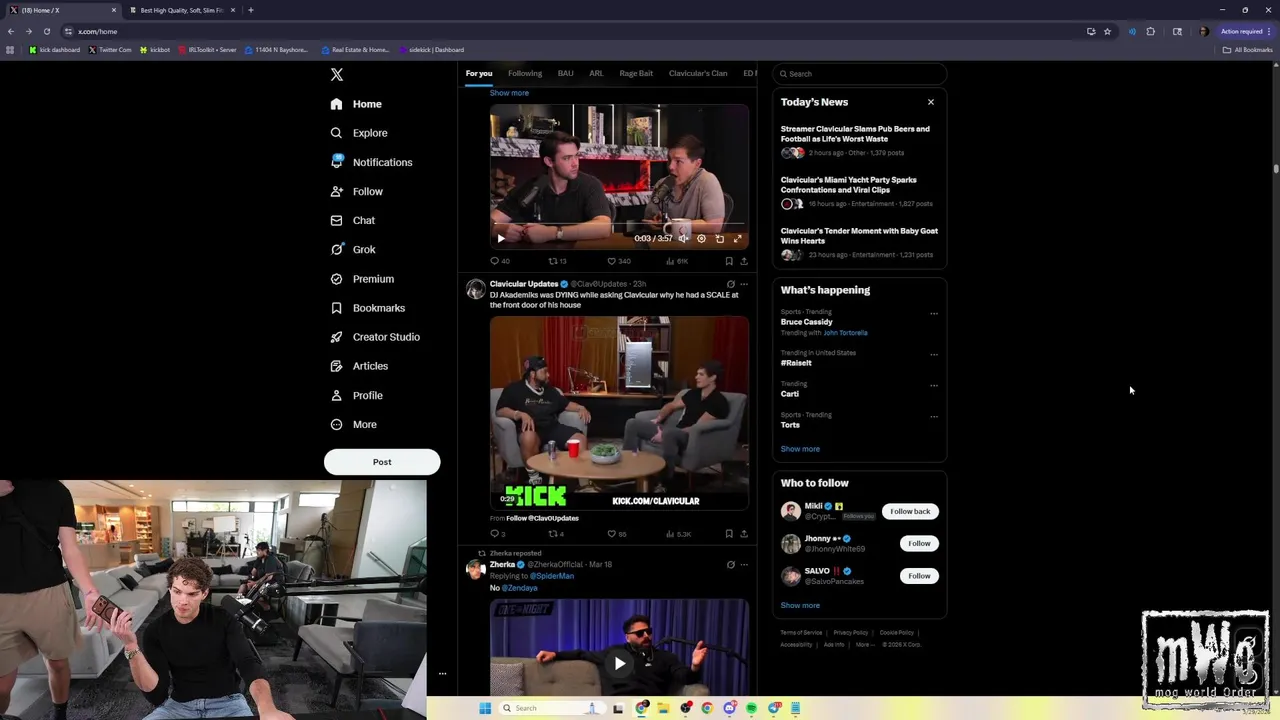Viewport: 1280px width, 720px height.
Task: Expand the 3:57 video to fullscreen
Action: tap(738, 239)
